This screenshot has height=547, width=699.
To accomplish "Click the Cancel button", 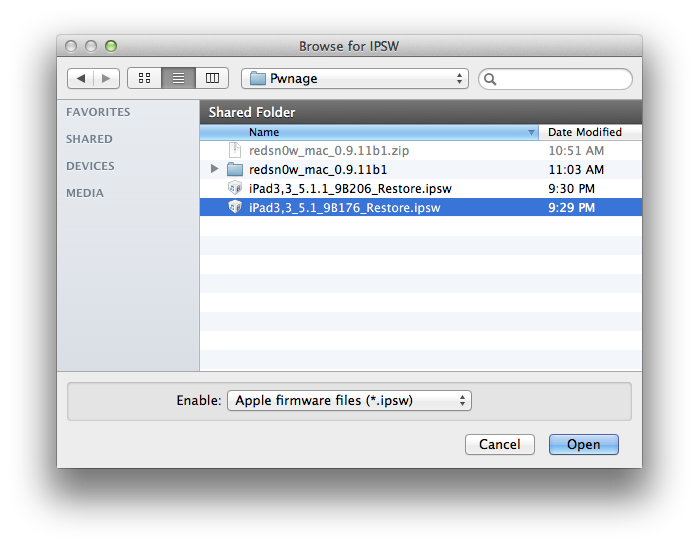I will click(500, 444).
